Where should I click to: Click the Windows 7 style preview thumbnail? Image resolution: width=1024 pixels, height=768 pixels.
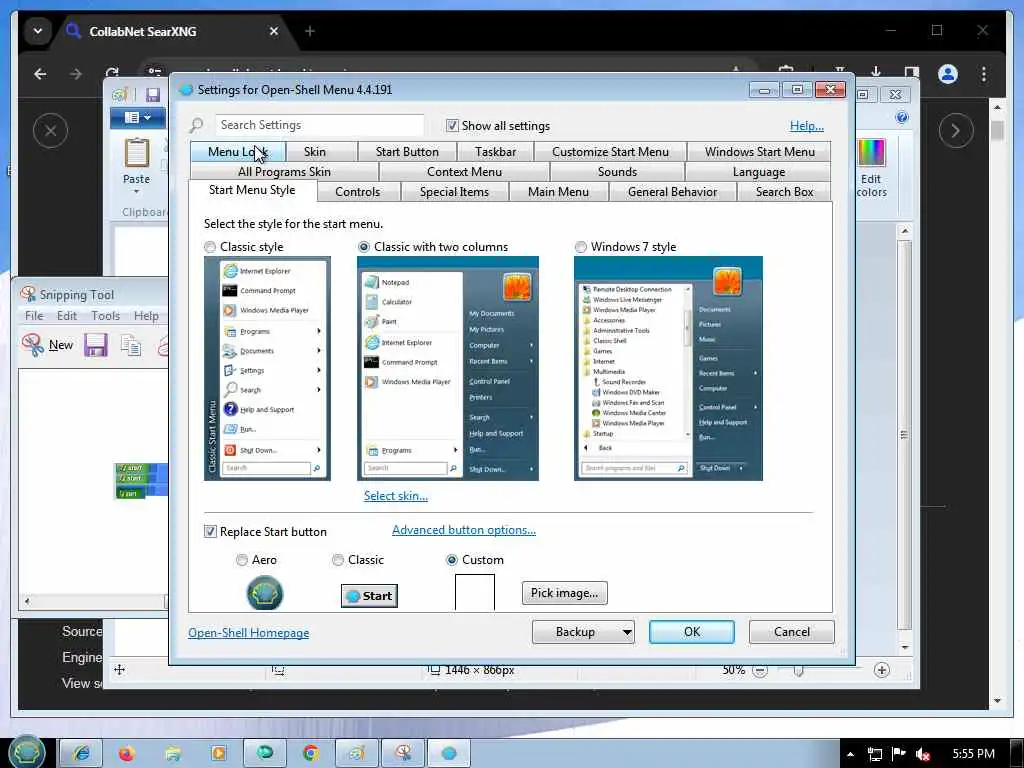[x=668, y=368]
